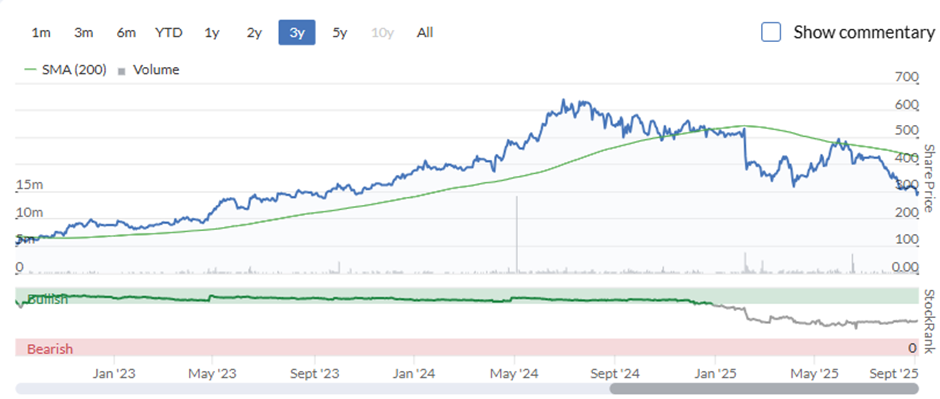
Task: Select the 2y time range
Action: coord(254,33)
